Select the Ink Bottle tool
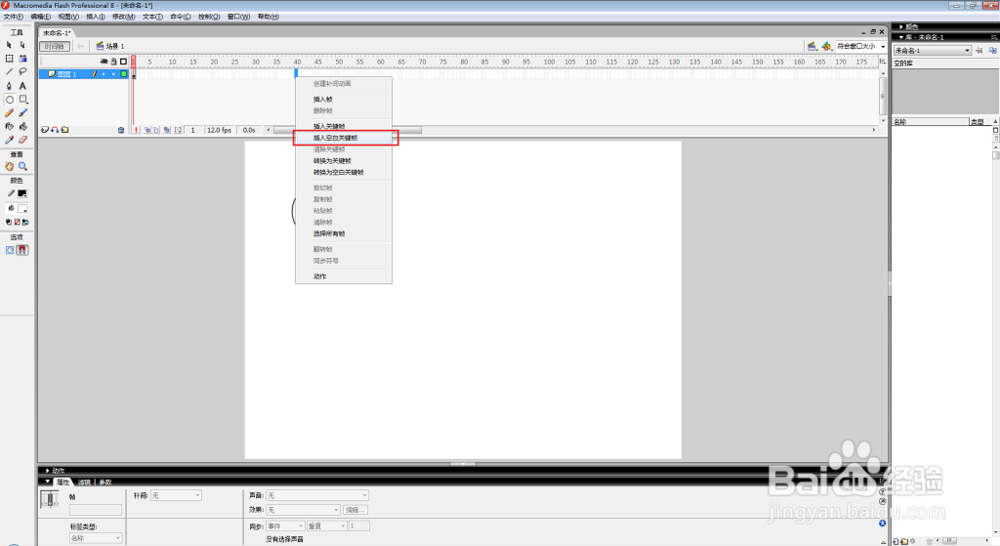Viewport: 1000px width, 546px height. [x=9, y=126]
